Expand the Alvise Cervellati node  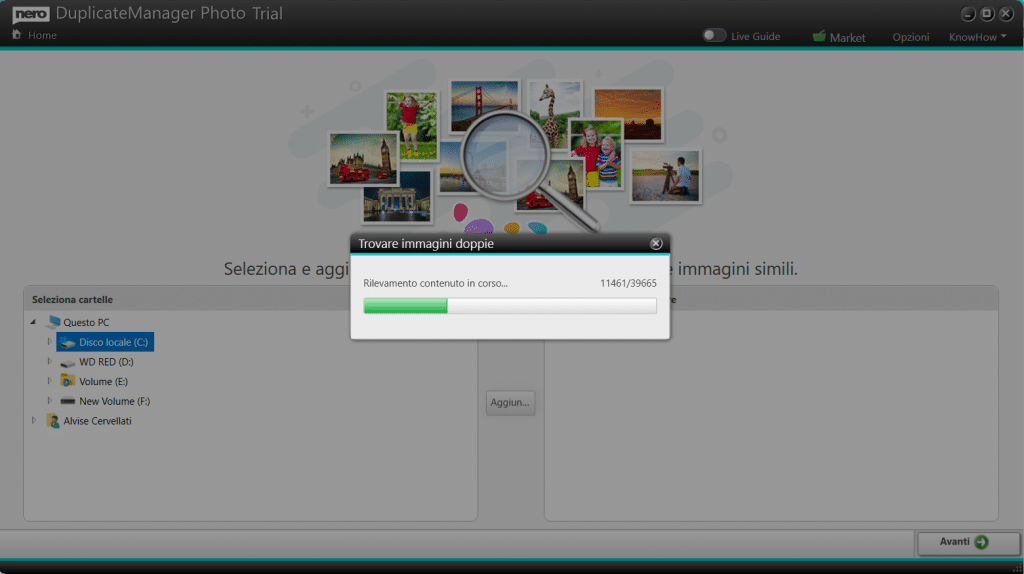33,421
